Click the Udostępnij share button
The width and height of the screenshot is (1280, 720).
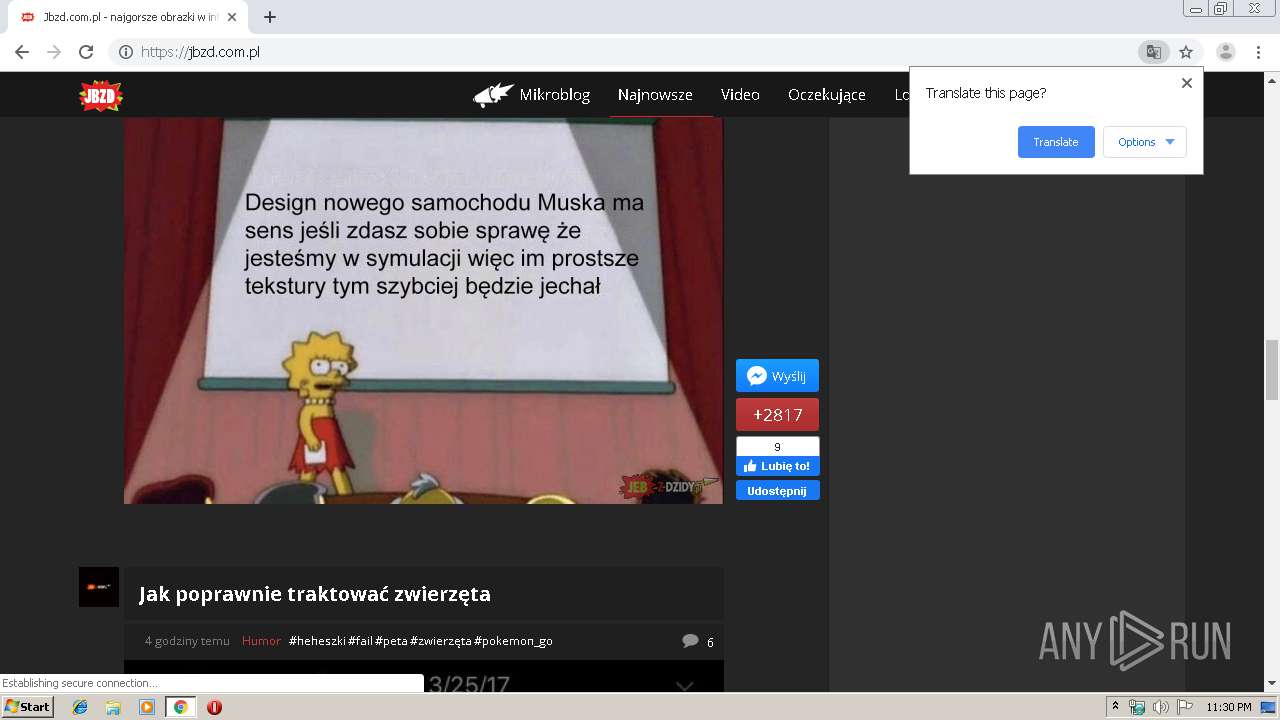point(777,491)
